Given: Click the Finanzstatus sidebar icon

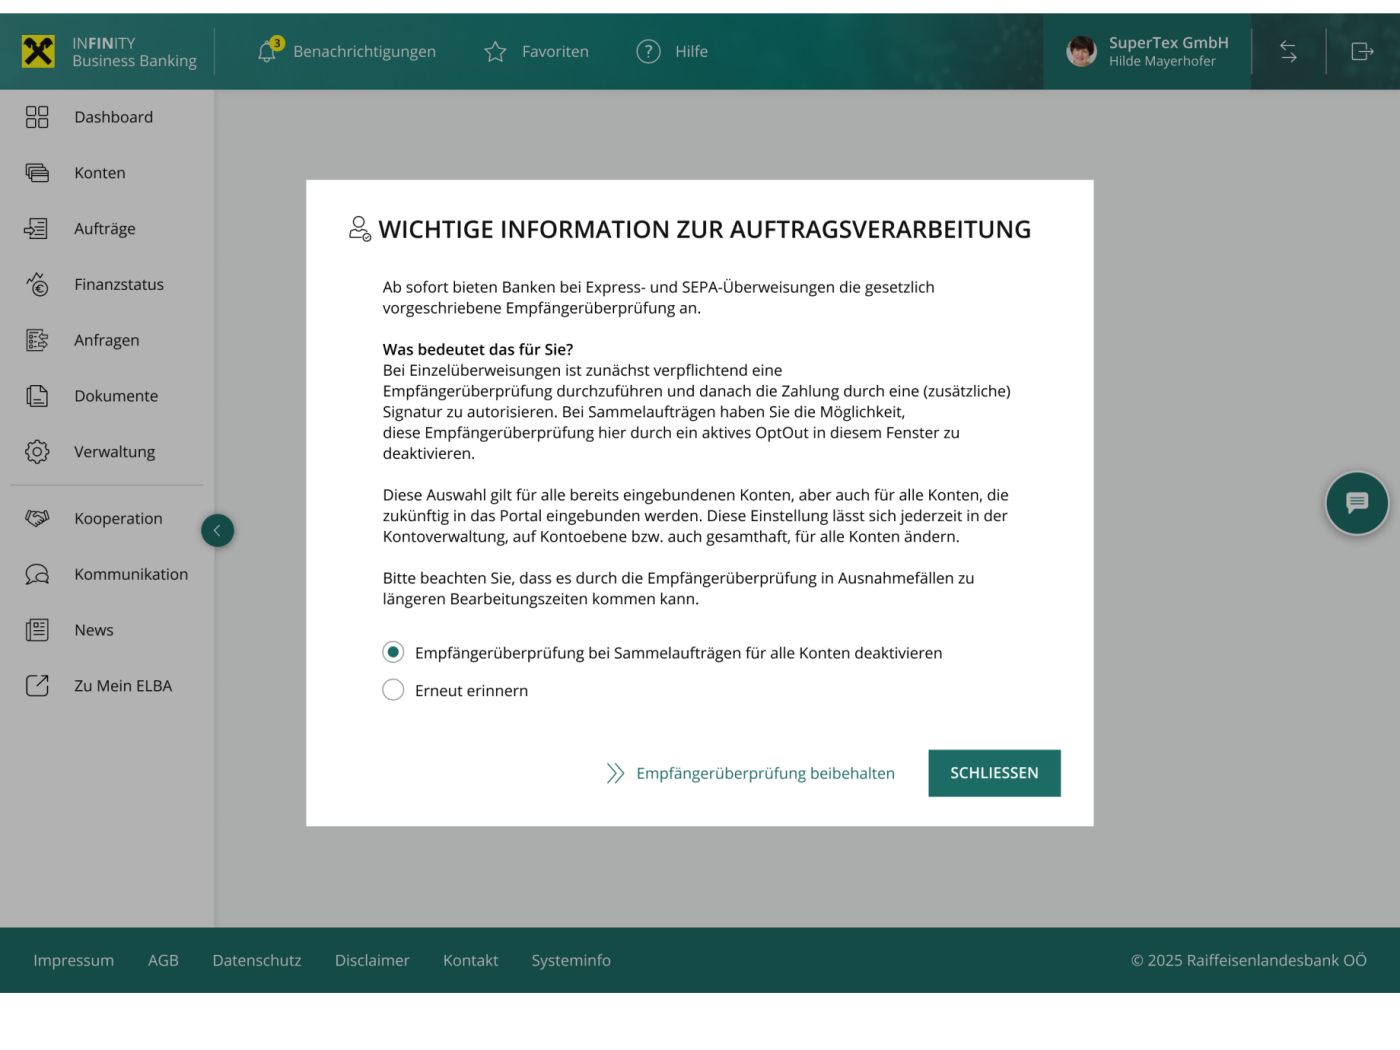Looking at the screenshot, I should 37,285.
